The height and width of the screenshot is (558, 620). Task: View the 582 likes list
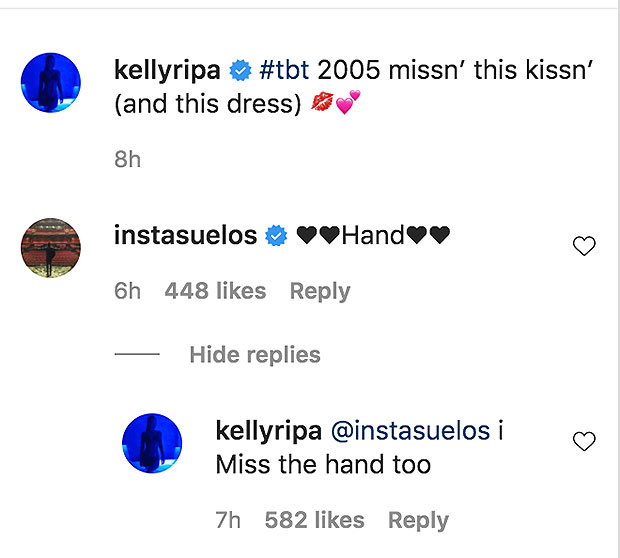(x=314, y=520)
